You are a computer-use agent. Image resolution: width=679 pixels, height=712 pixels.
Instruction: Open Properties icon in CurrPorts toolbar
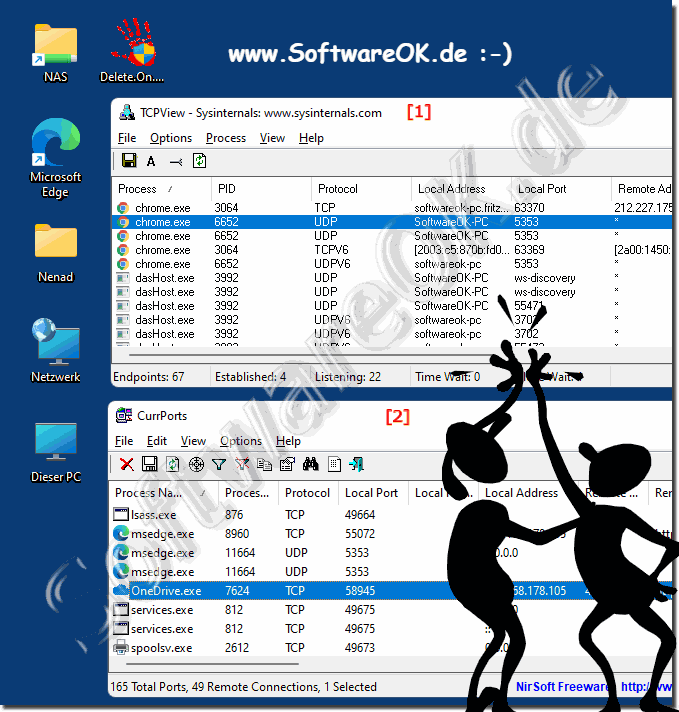287,464
